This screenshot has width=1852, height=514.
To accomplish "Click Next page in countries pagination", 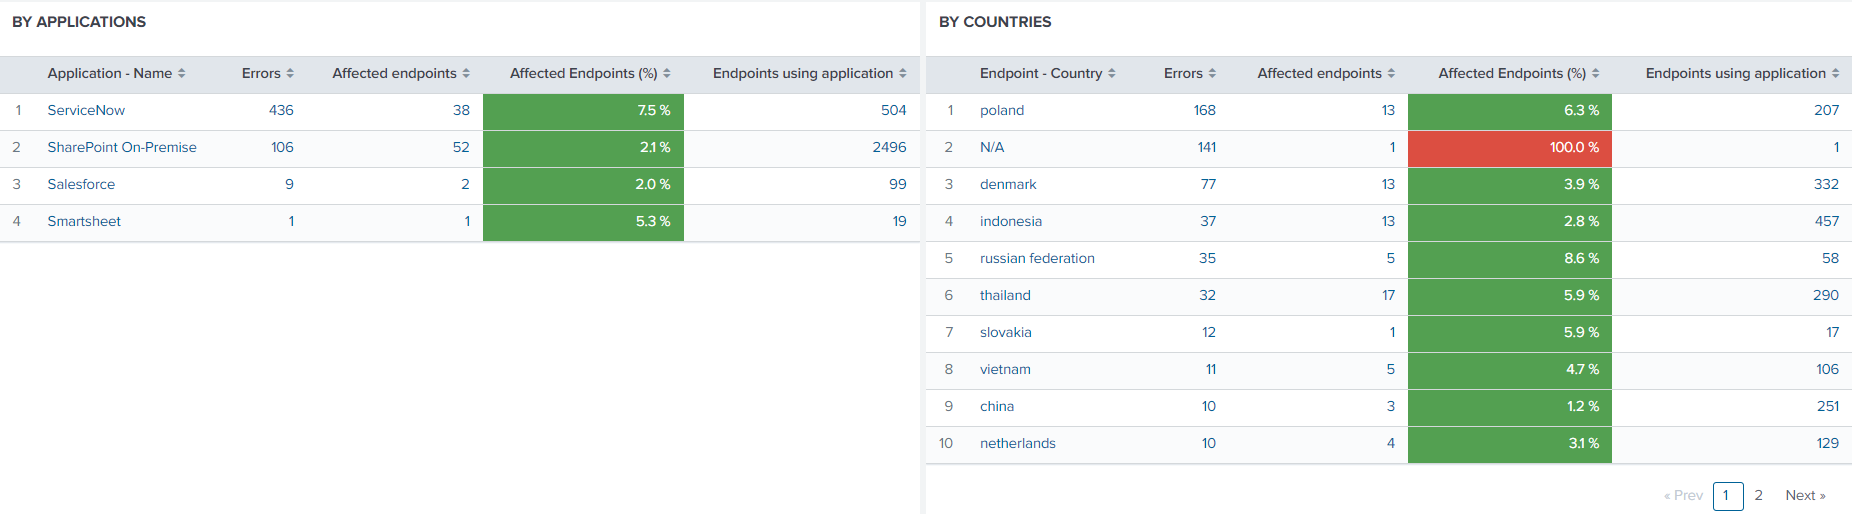I will click(x=1805, y=496).
